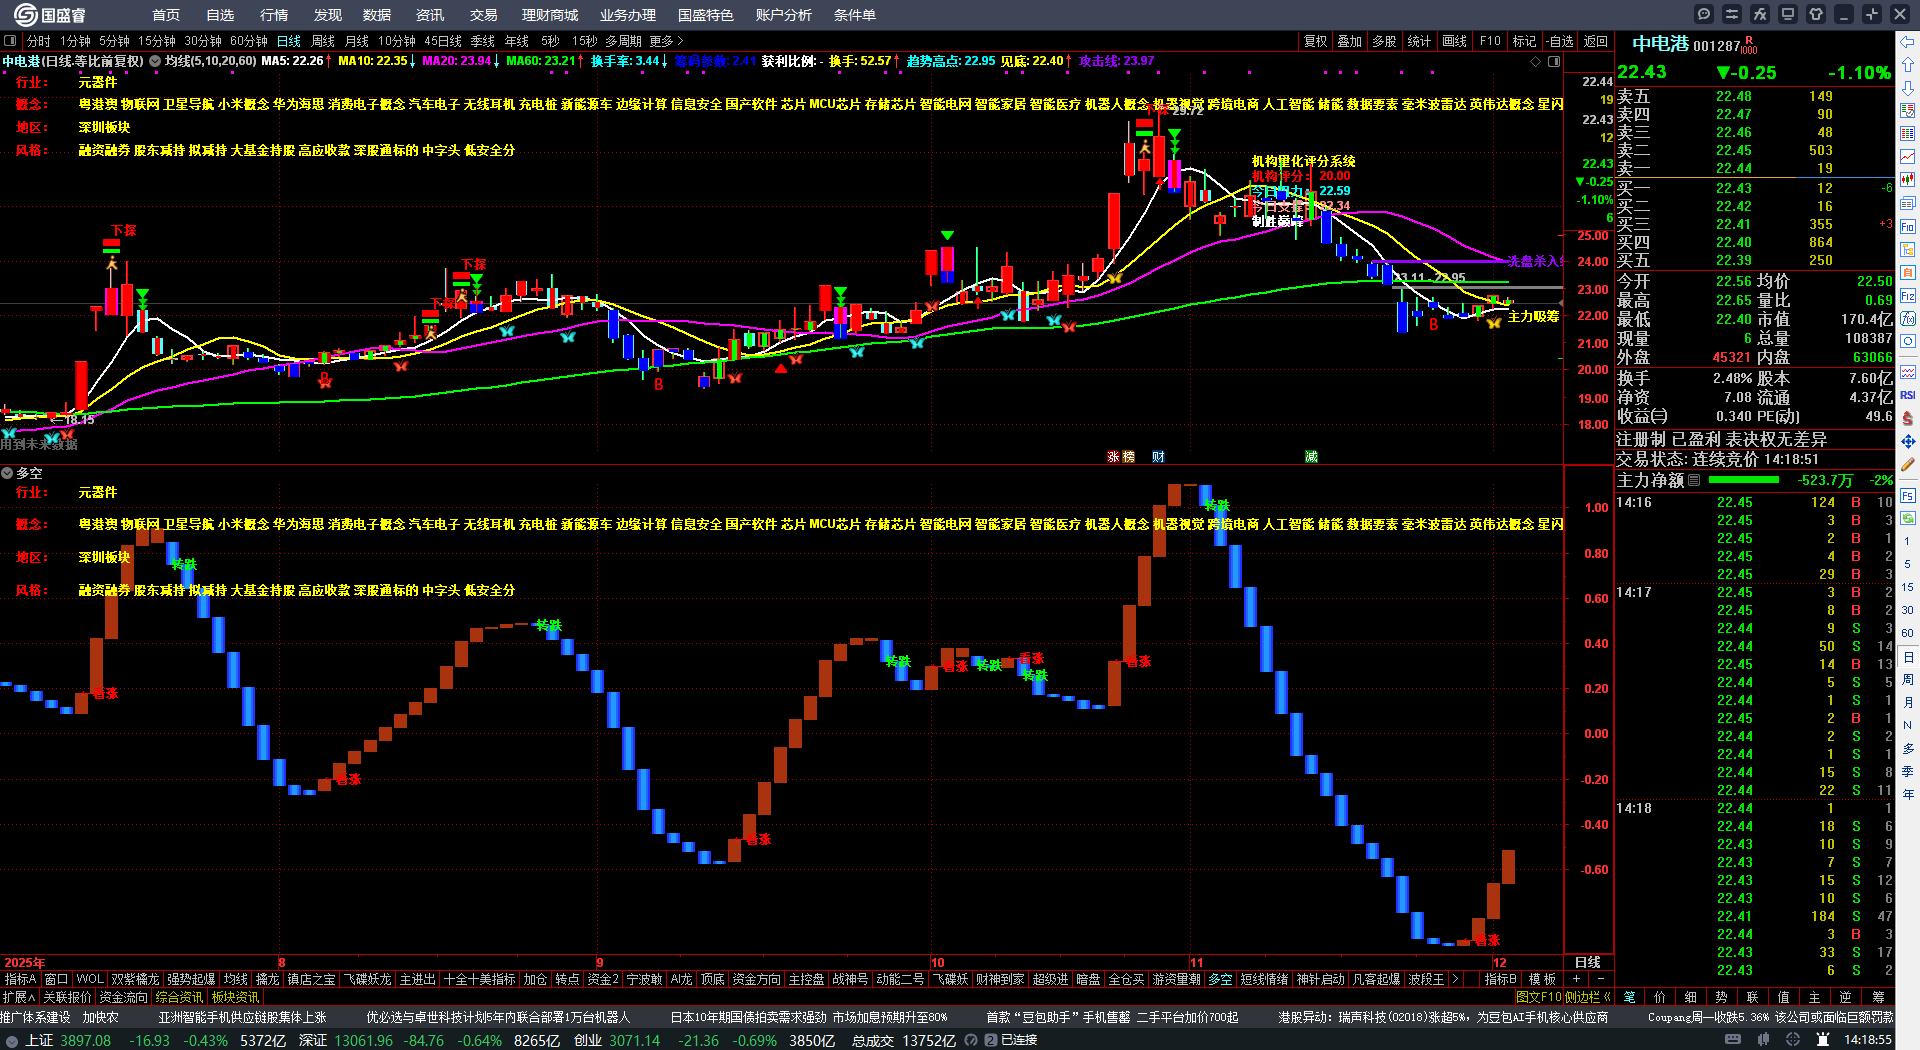Image resolution: width=1920 pixels, height=1050 pixels.
Task: Open the candlestick chart sidebar icon
Action: (1908, 180)
